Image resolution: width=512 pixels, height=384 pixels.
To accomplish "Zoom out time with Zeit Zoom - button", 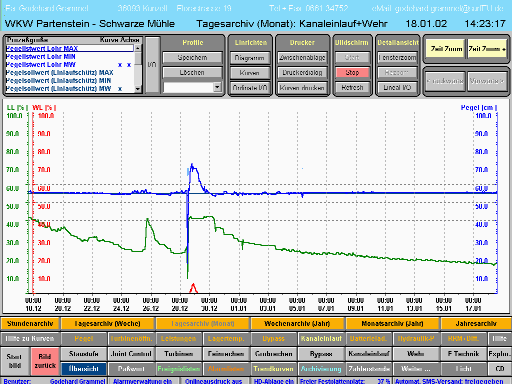I will tap(446, 49).
